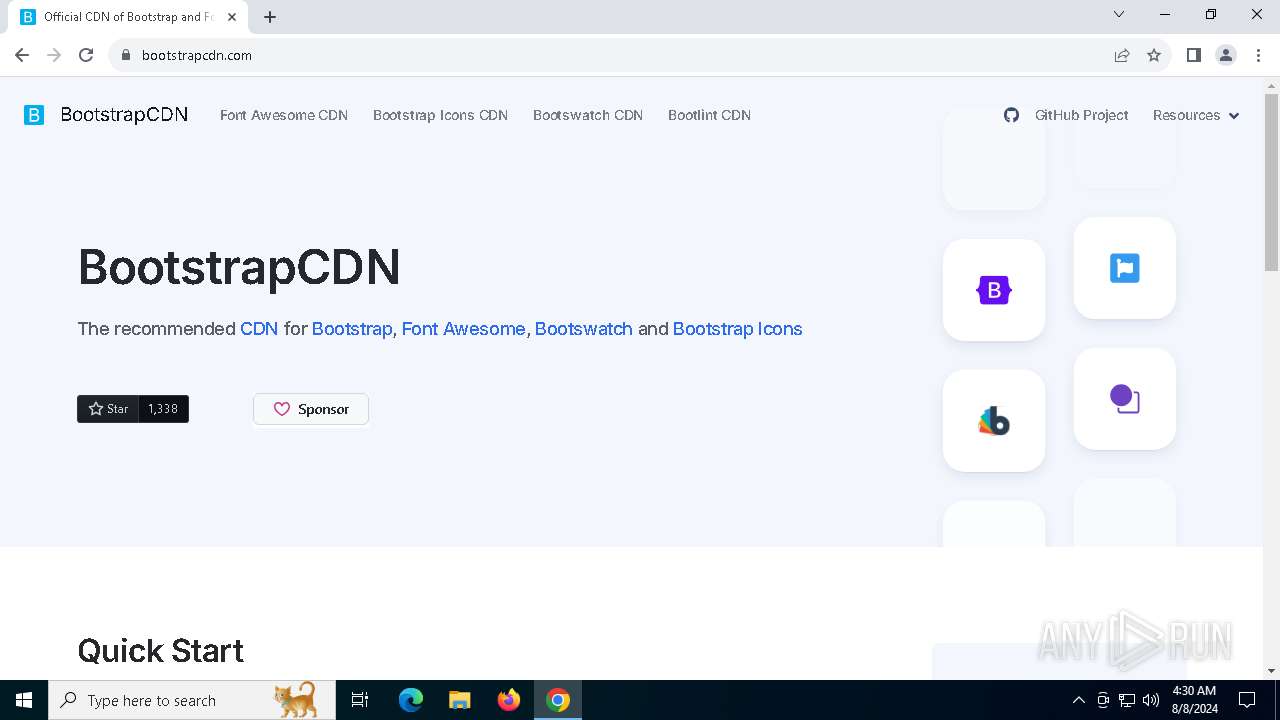Open the tab search chevron in Chrome
The image size is (1280, 720).
(1119, 14)
